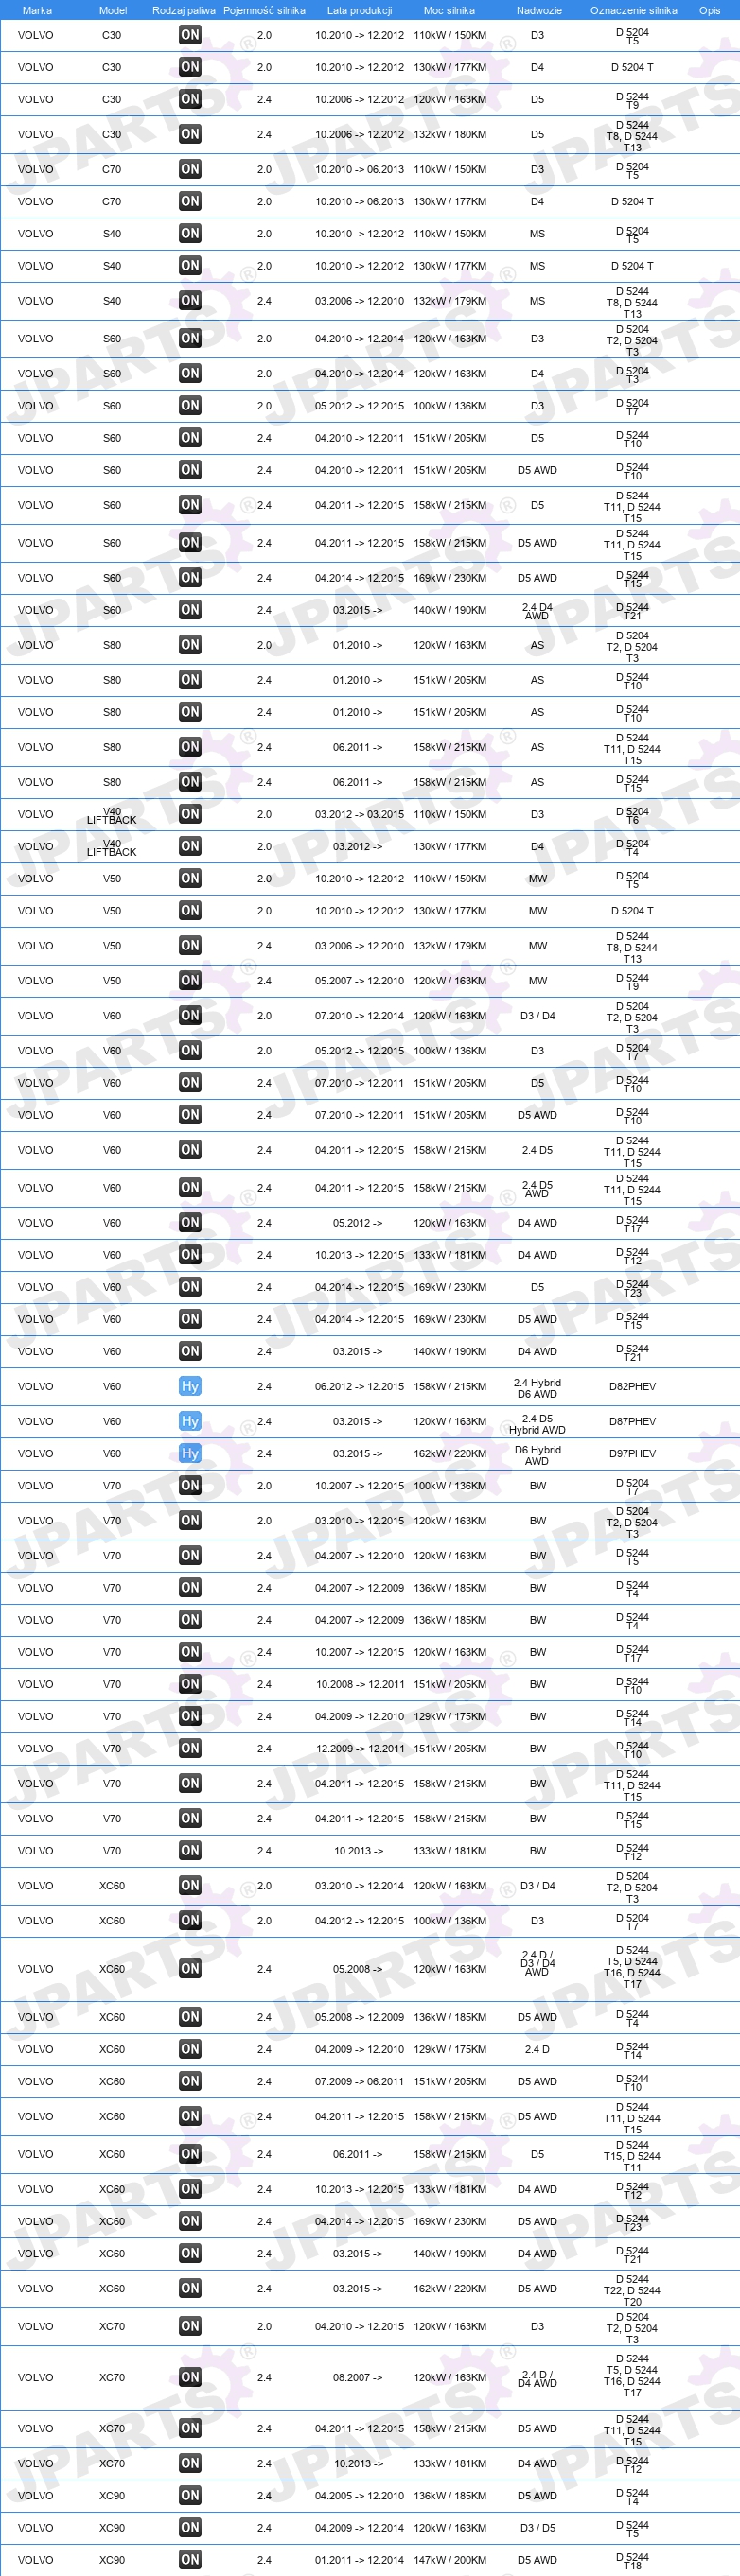Click ON fuel icon in S40 130kW / 177KM row
The height and width of the screenshot is (2576, 740).
click(x=190, y=266)
